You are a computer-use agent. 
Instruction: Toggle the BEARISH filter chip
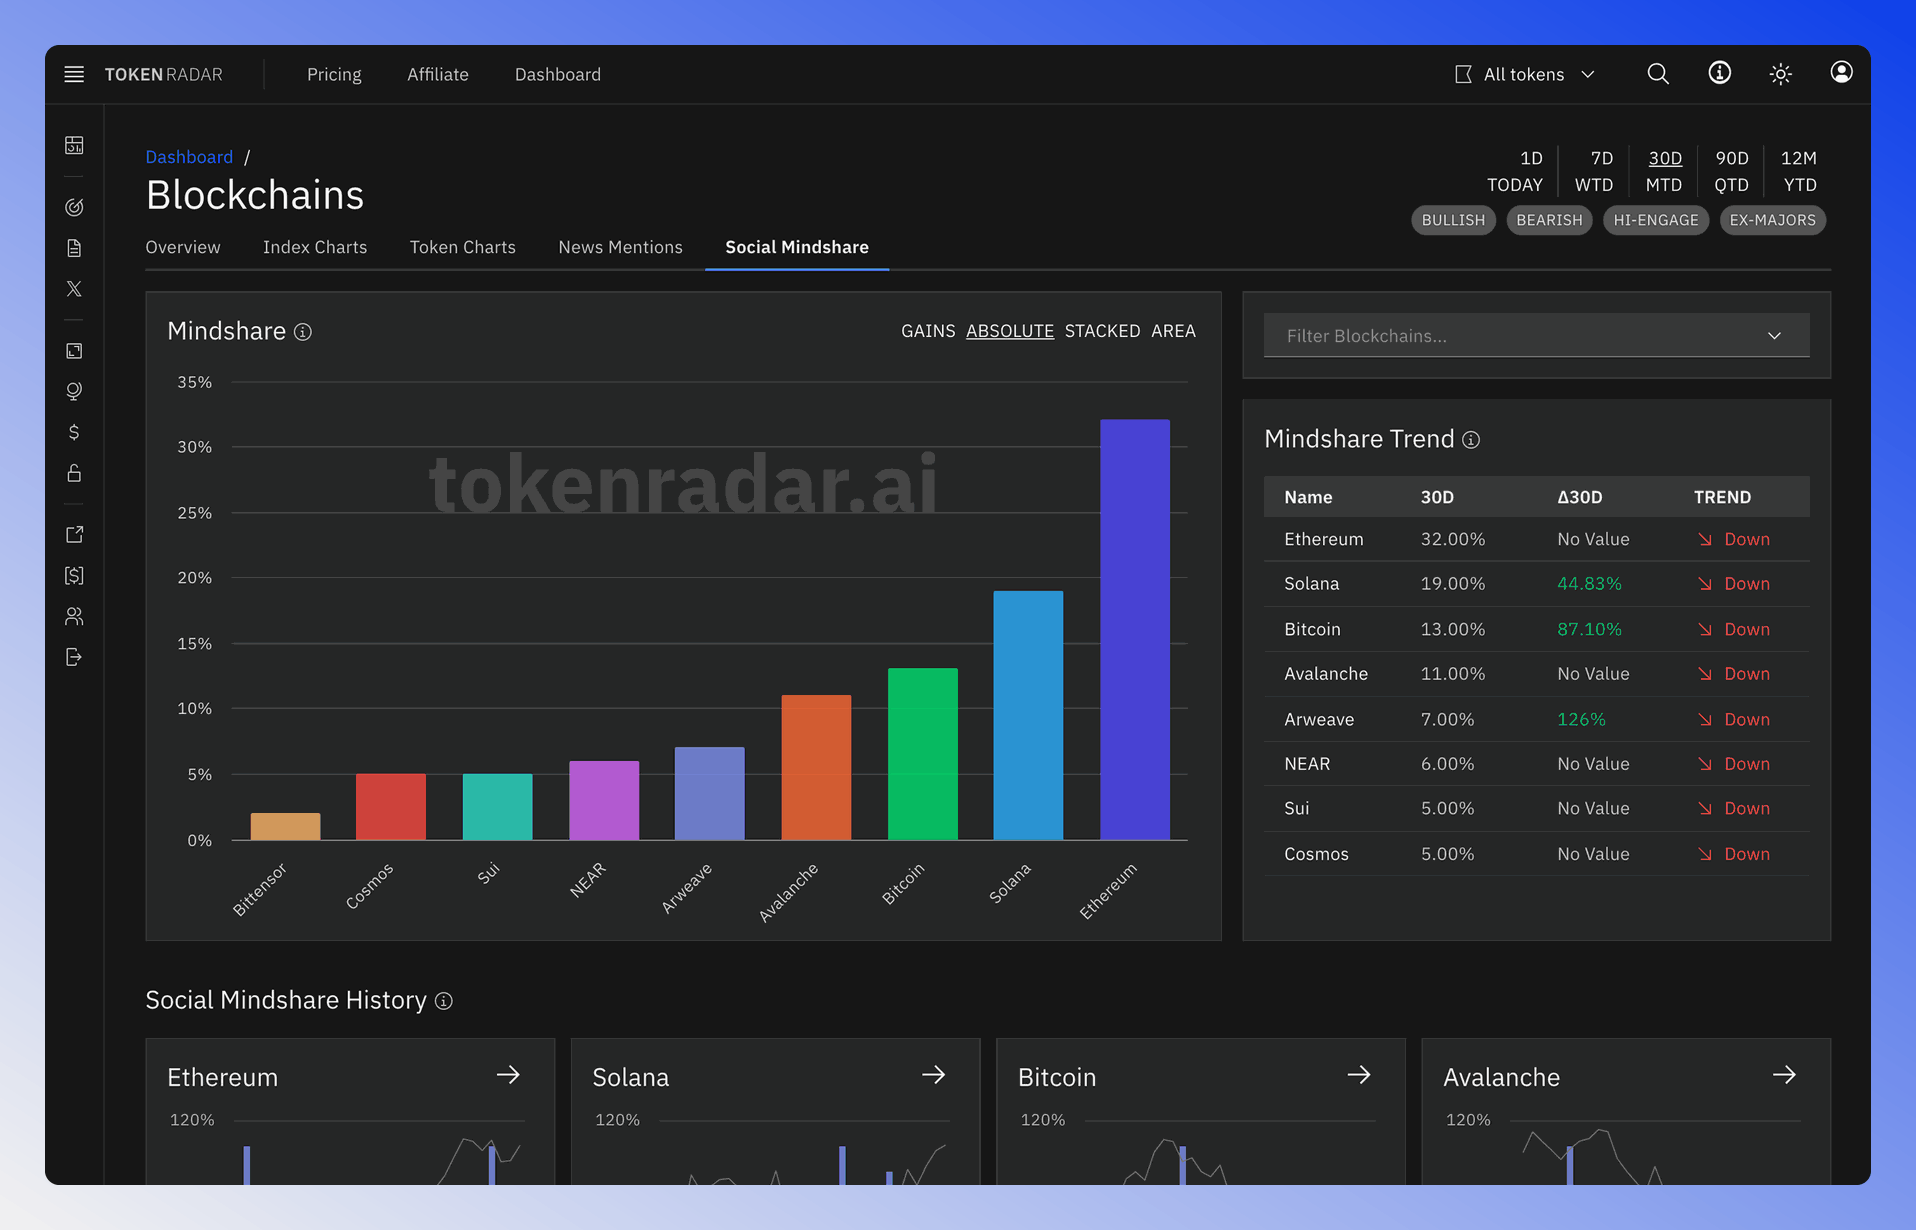pyautogui.click(x=1549, y=220)
